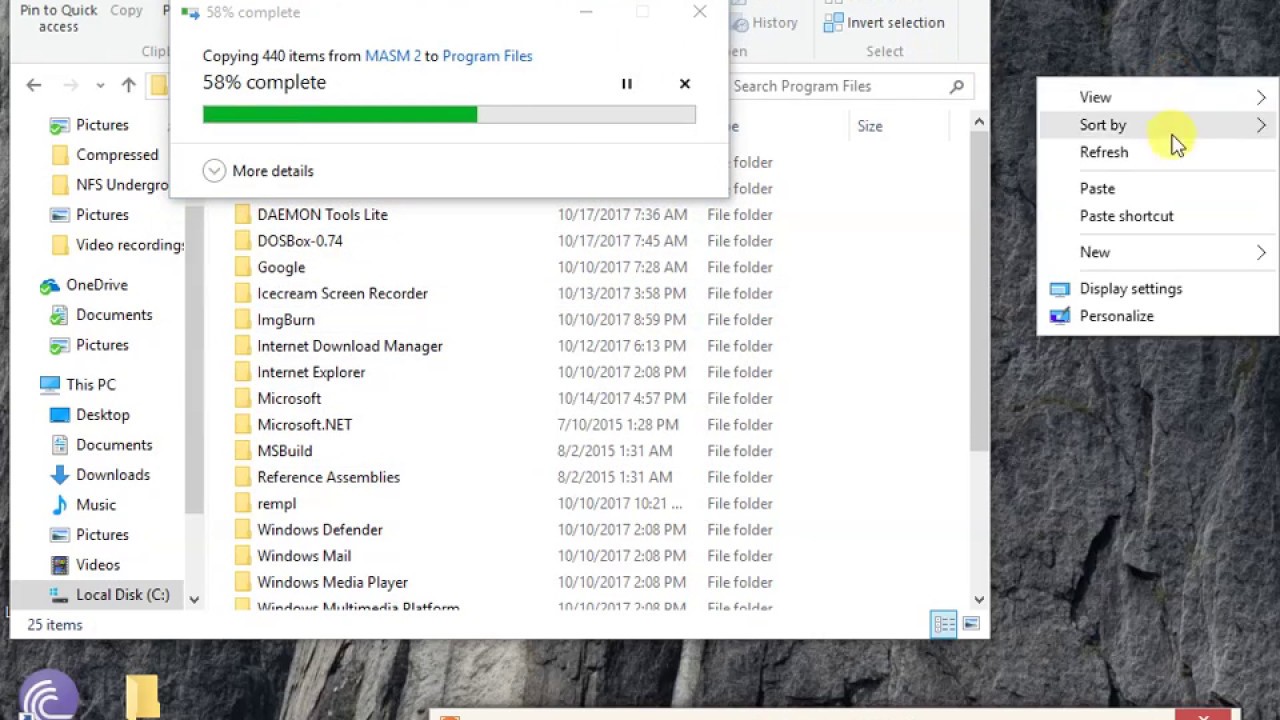Open Downloads under This PC

[112, 475]
